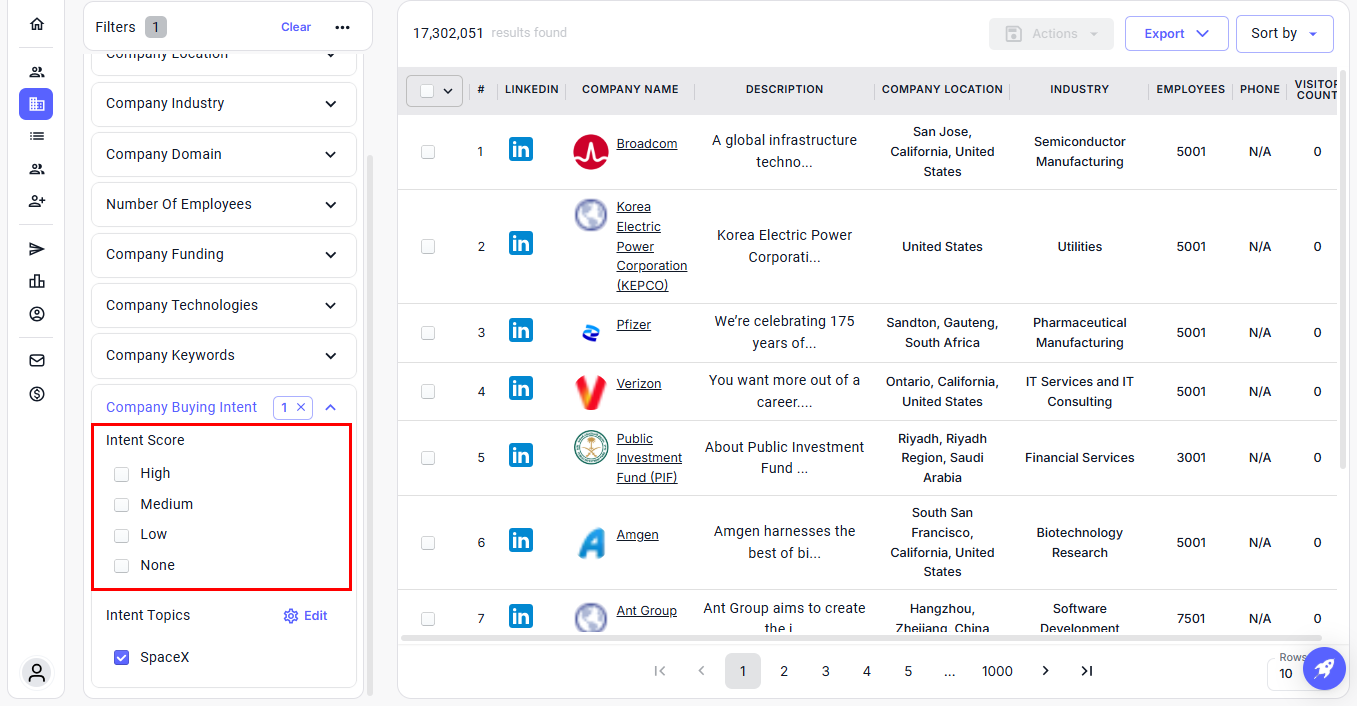
Task: Collapse the Company Buying Intent section
Action: click(x=331, y=407)
